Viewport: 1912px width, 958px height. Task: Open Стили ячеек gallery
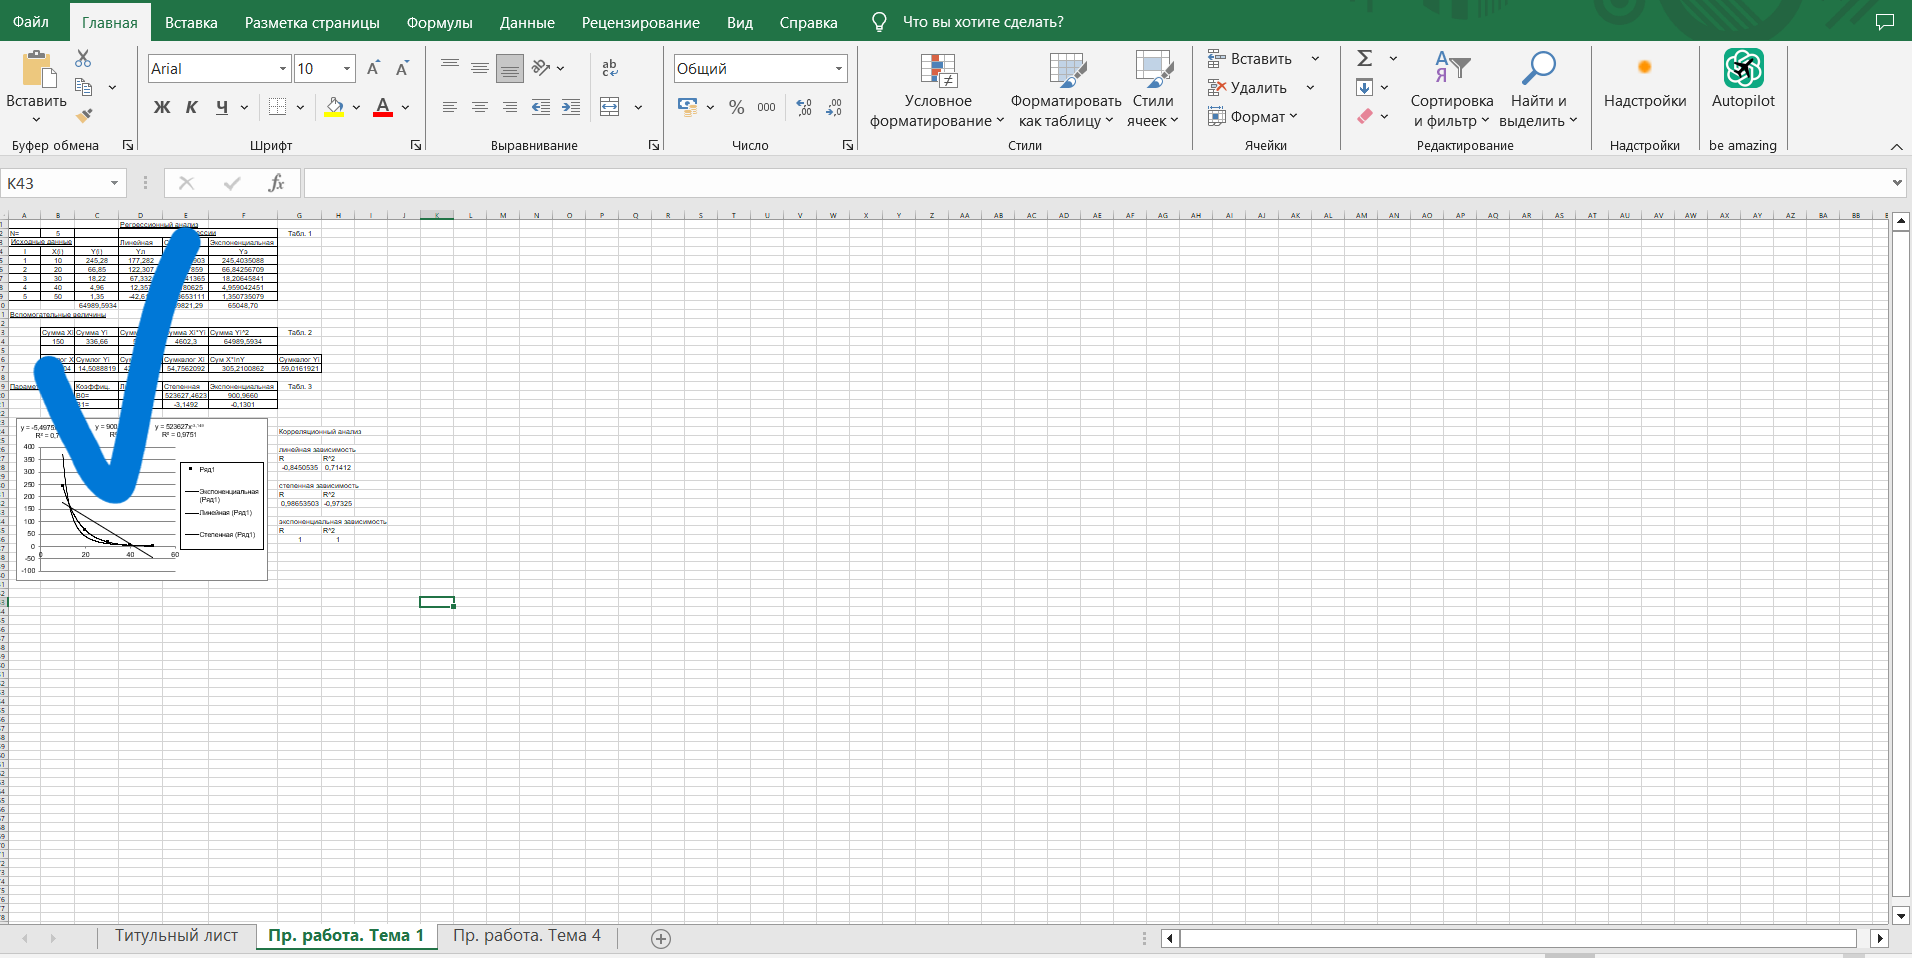point(1153,91)
